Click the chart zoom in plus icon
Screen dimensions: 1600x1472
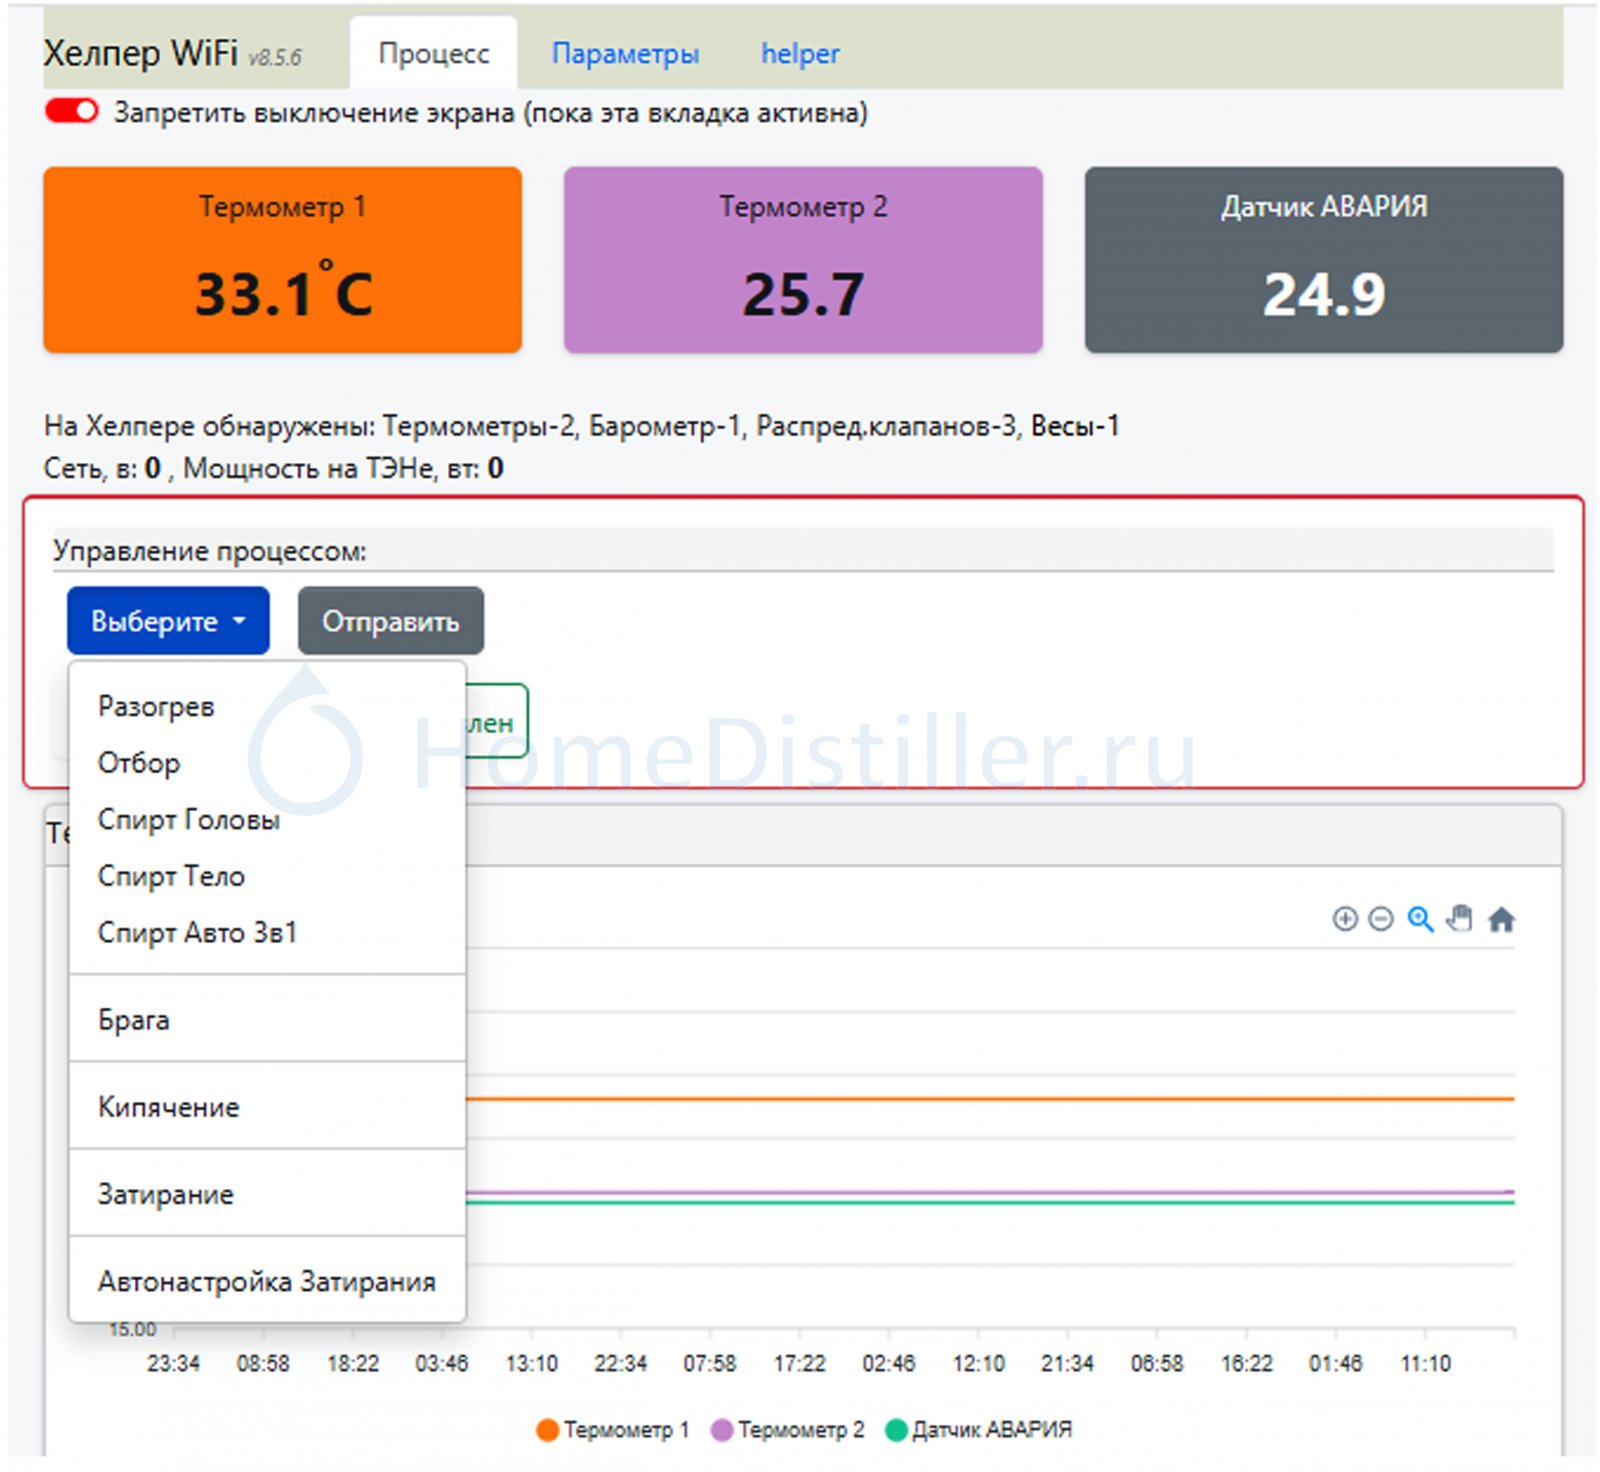coord(1345,919)
